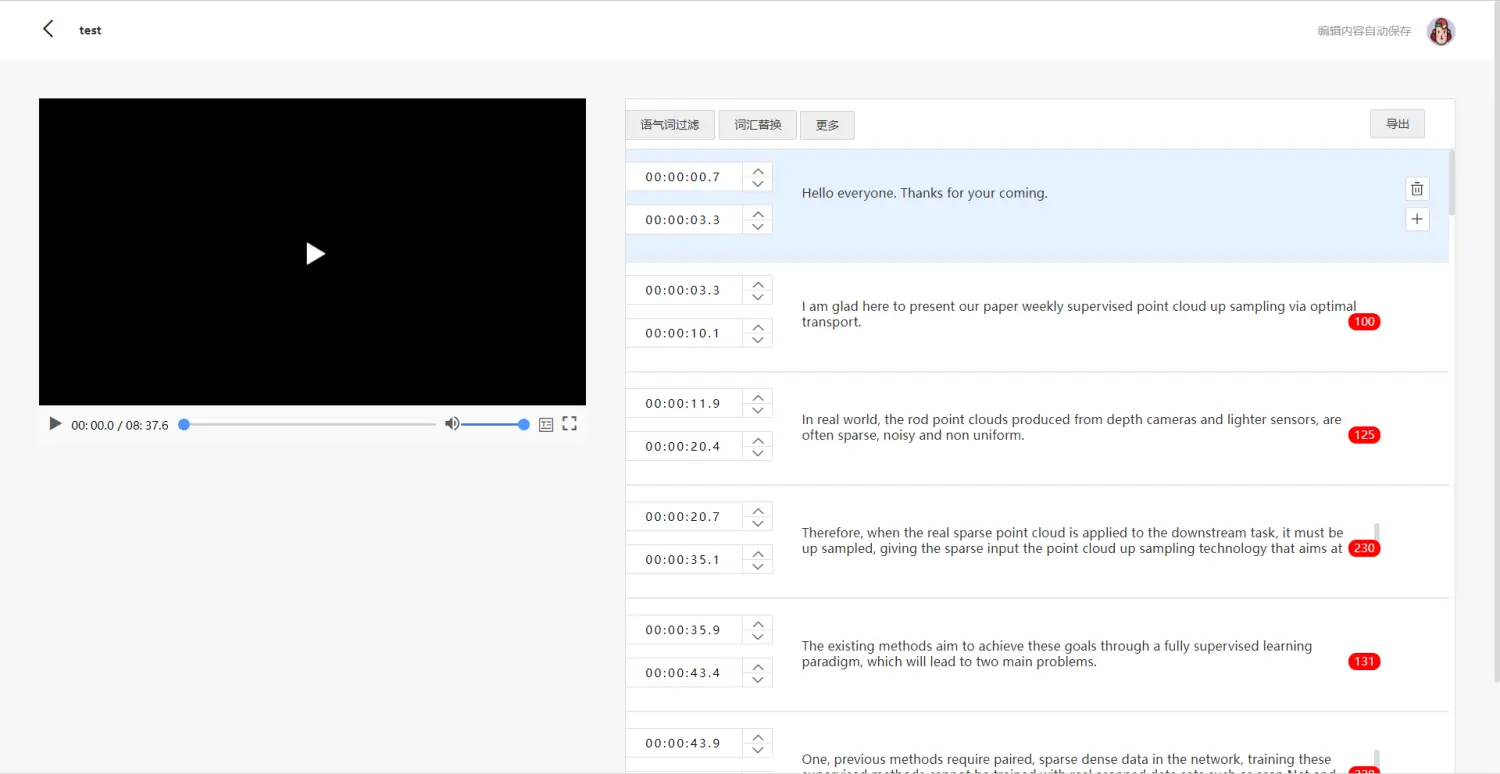This screenshot has width=1500, height=774.
Task: Click the transcript list vertical scrollbar
Action: pyautogui.click(x=1451, y=183)
